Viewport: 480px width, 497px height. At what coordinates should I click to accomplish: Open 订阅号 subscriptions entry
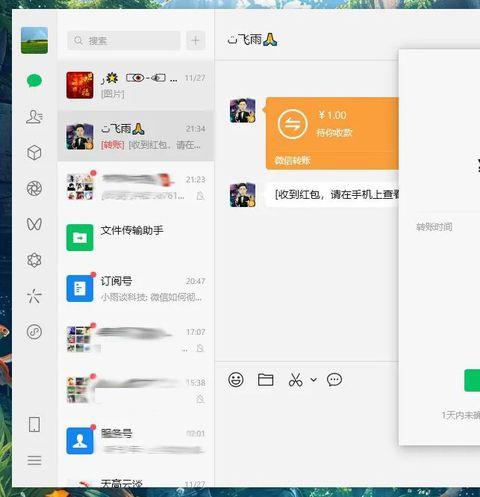[x=136, y=288]
